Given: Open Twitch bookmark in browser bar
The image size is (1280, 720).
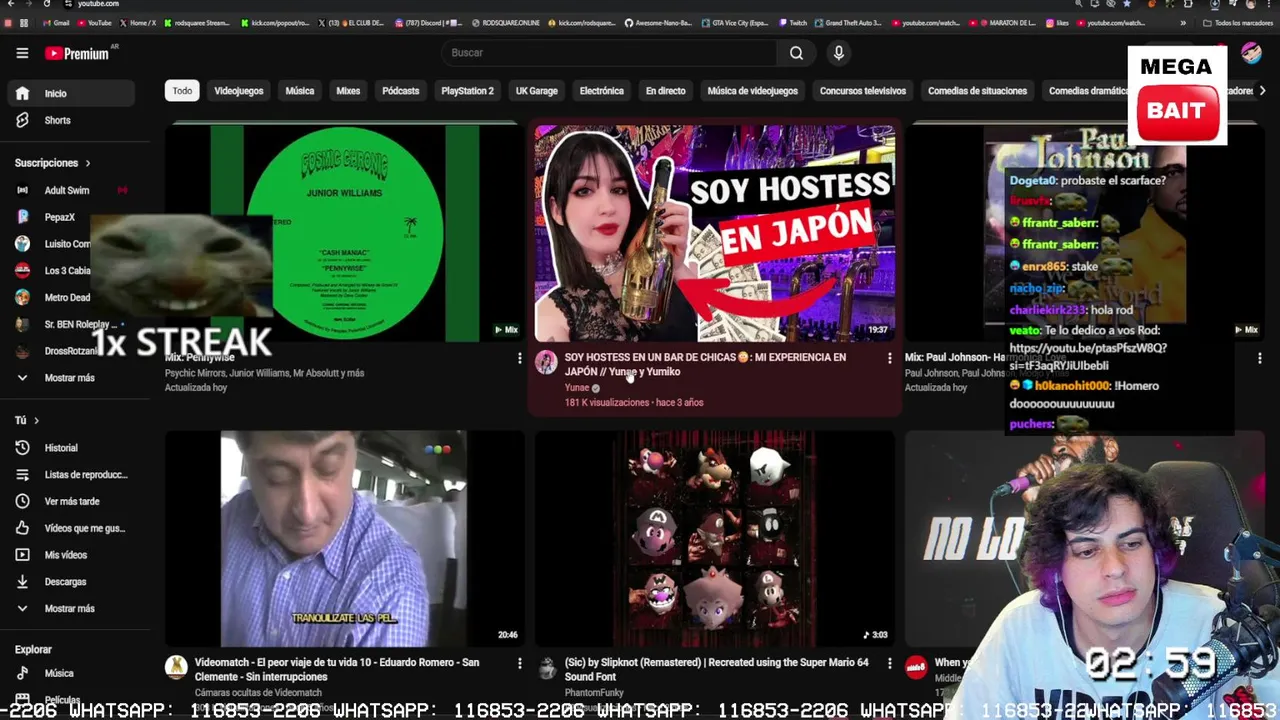Looking at the screenshot, I should (792, 23).
